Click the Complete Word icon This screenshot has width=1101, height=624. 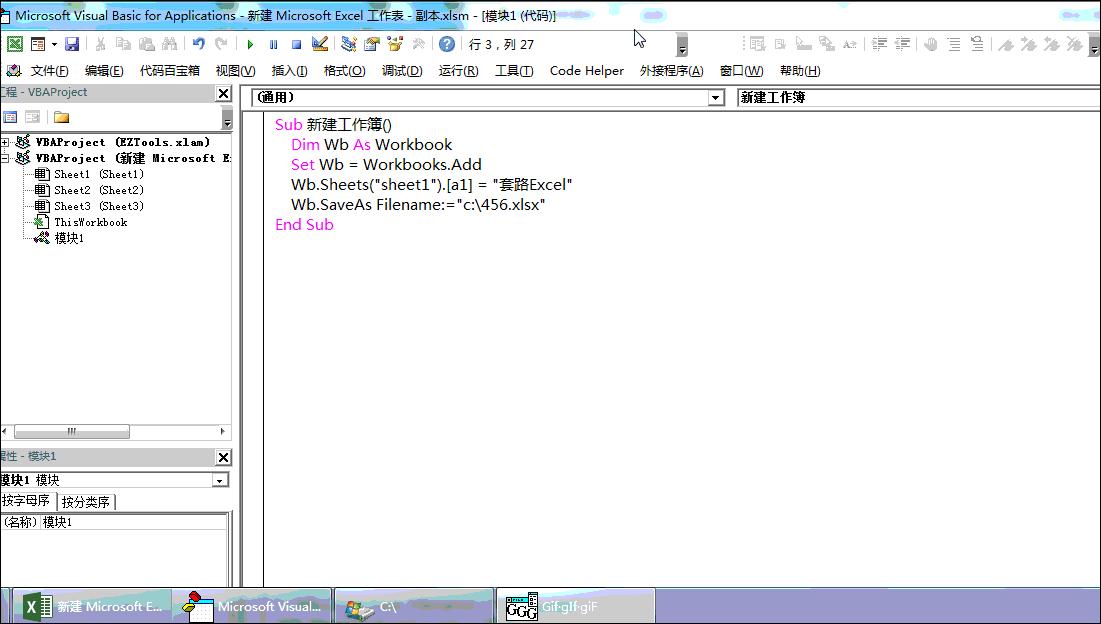(x=850, y=44)
